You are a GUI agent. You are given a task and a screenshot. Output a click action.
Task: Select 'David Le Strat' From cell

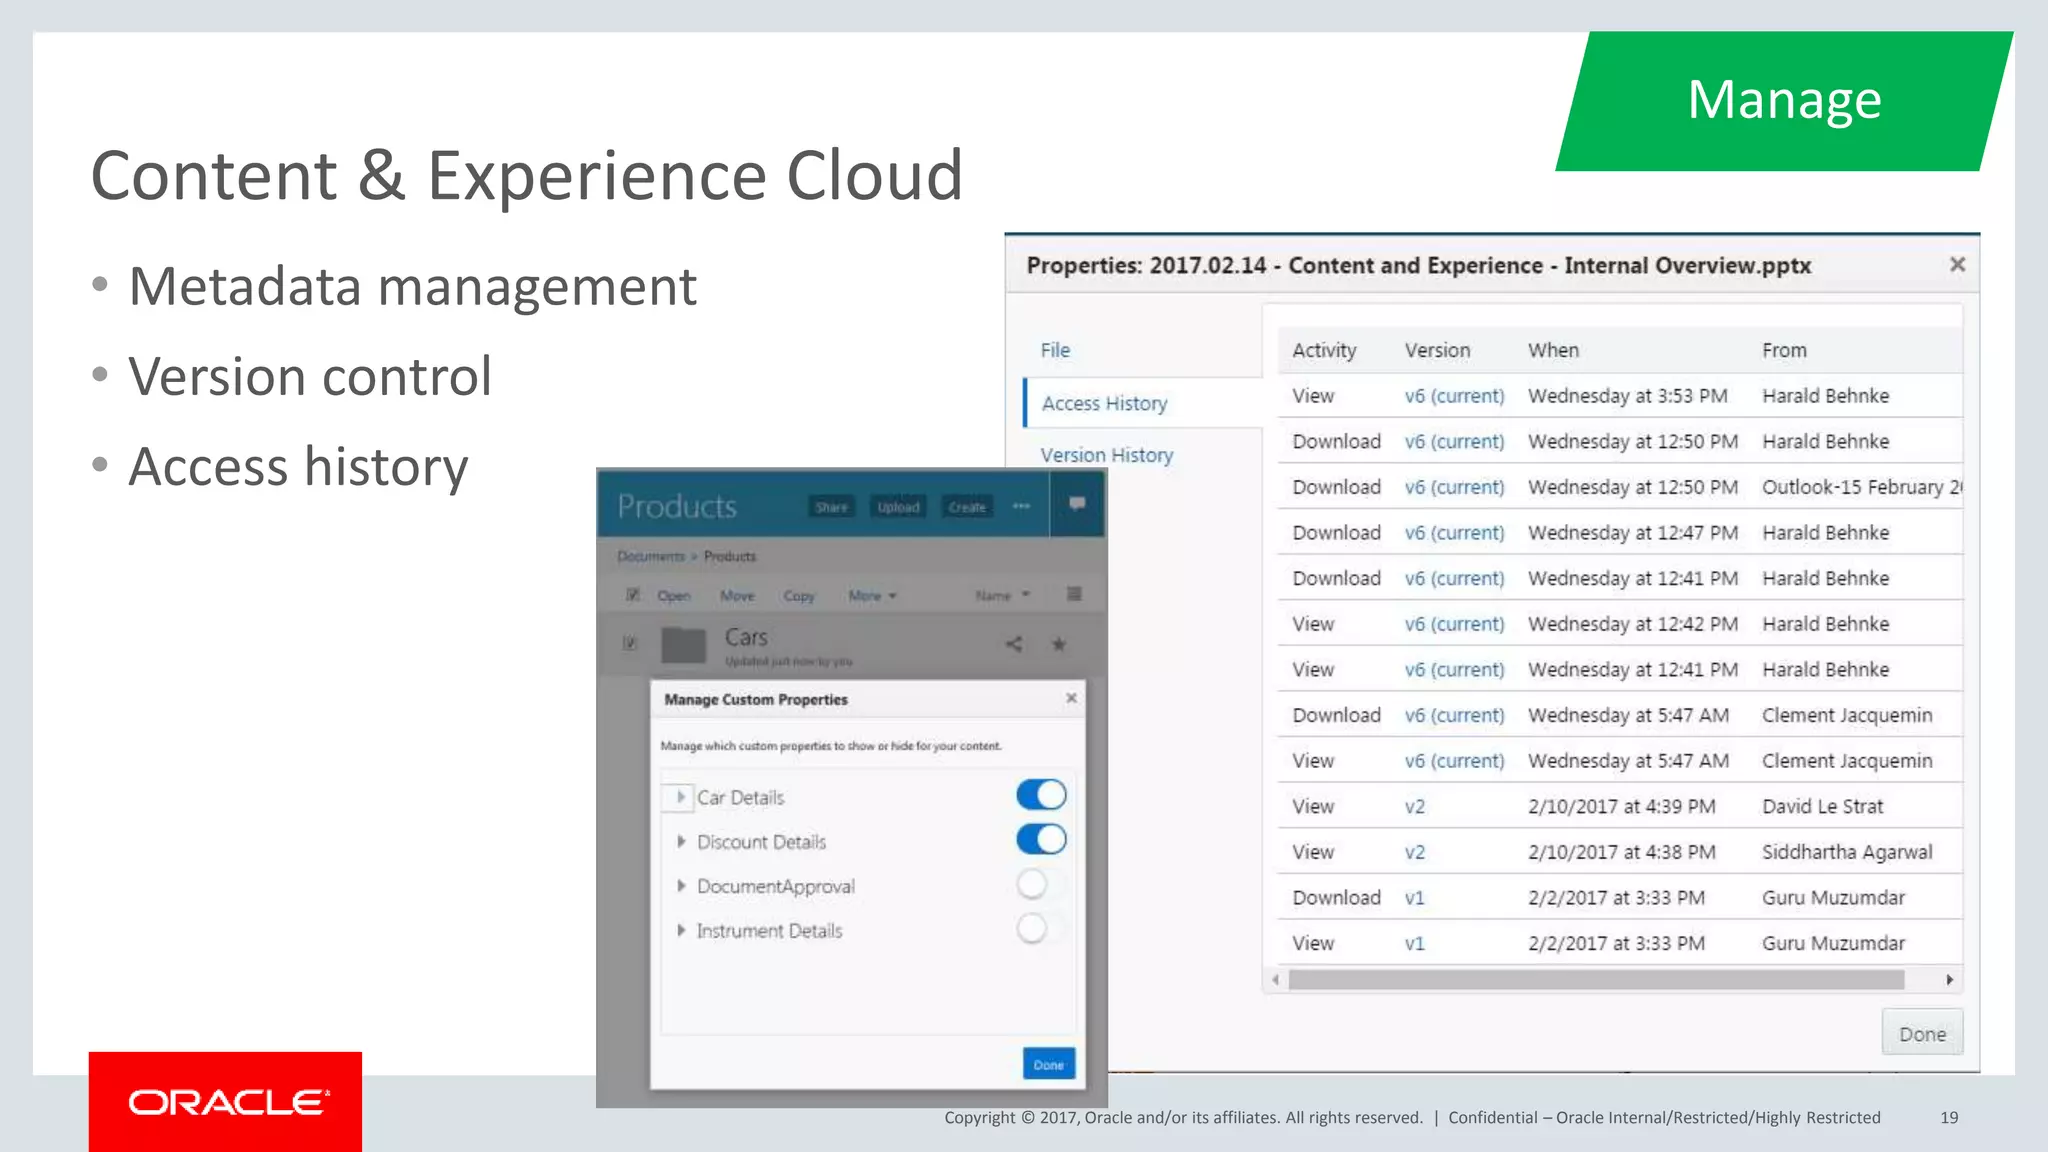click(x=1822, y=807)
